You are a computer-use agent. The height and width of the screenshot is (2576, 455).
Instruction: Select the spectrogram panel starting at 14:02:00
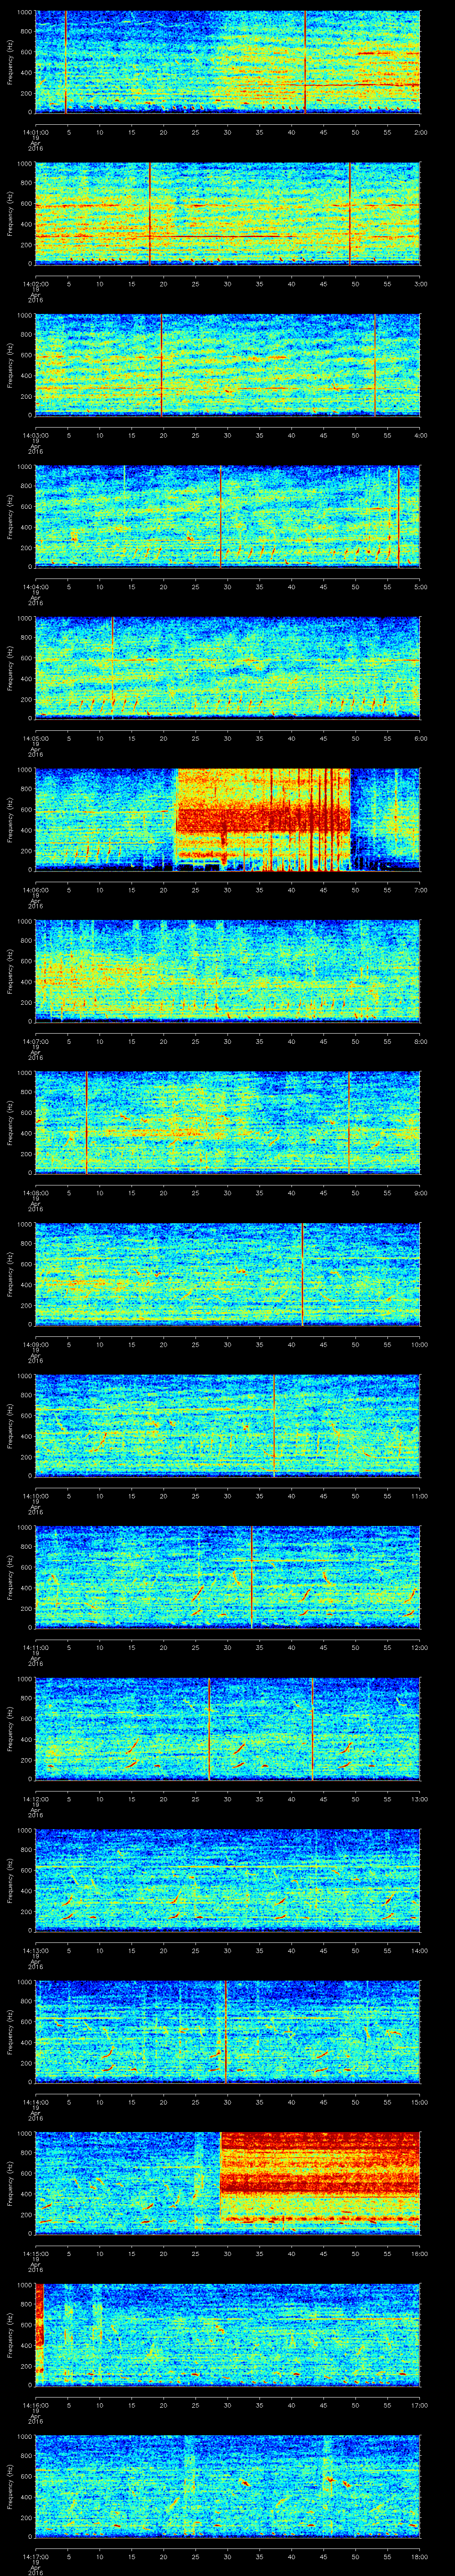click(x=228, y=214)
